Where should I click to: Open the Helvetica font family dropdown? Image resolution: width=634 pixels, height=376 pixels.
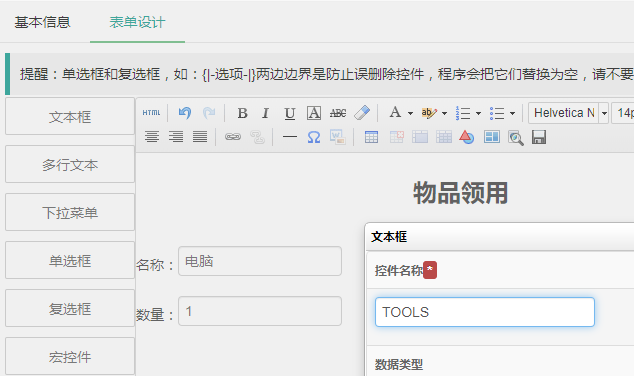pyautogui.click(x=604, y=113)
